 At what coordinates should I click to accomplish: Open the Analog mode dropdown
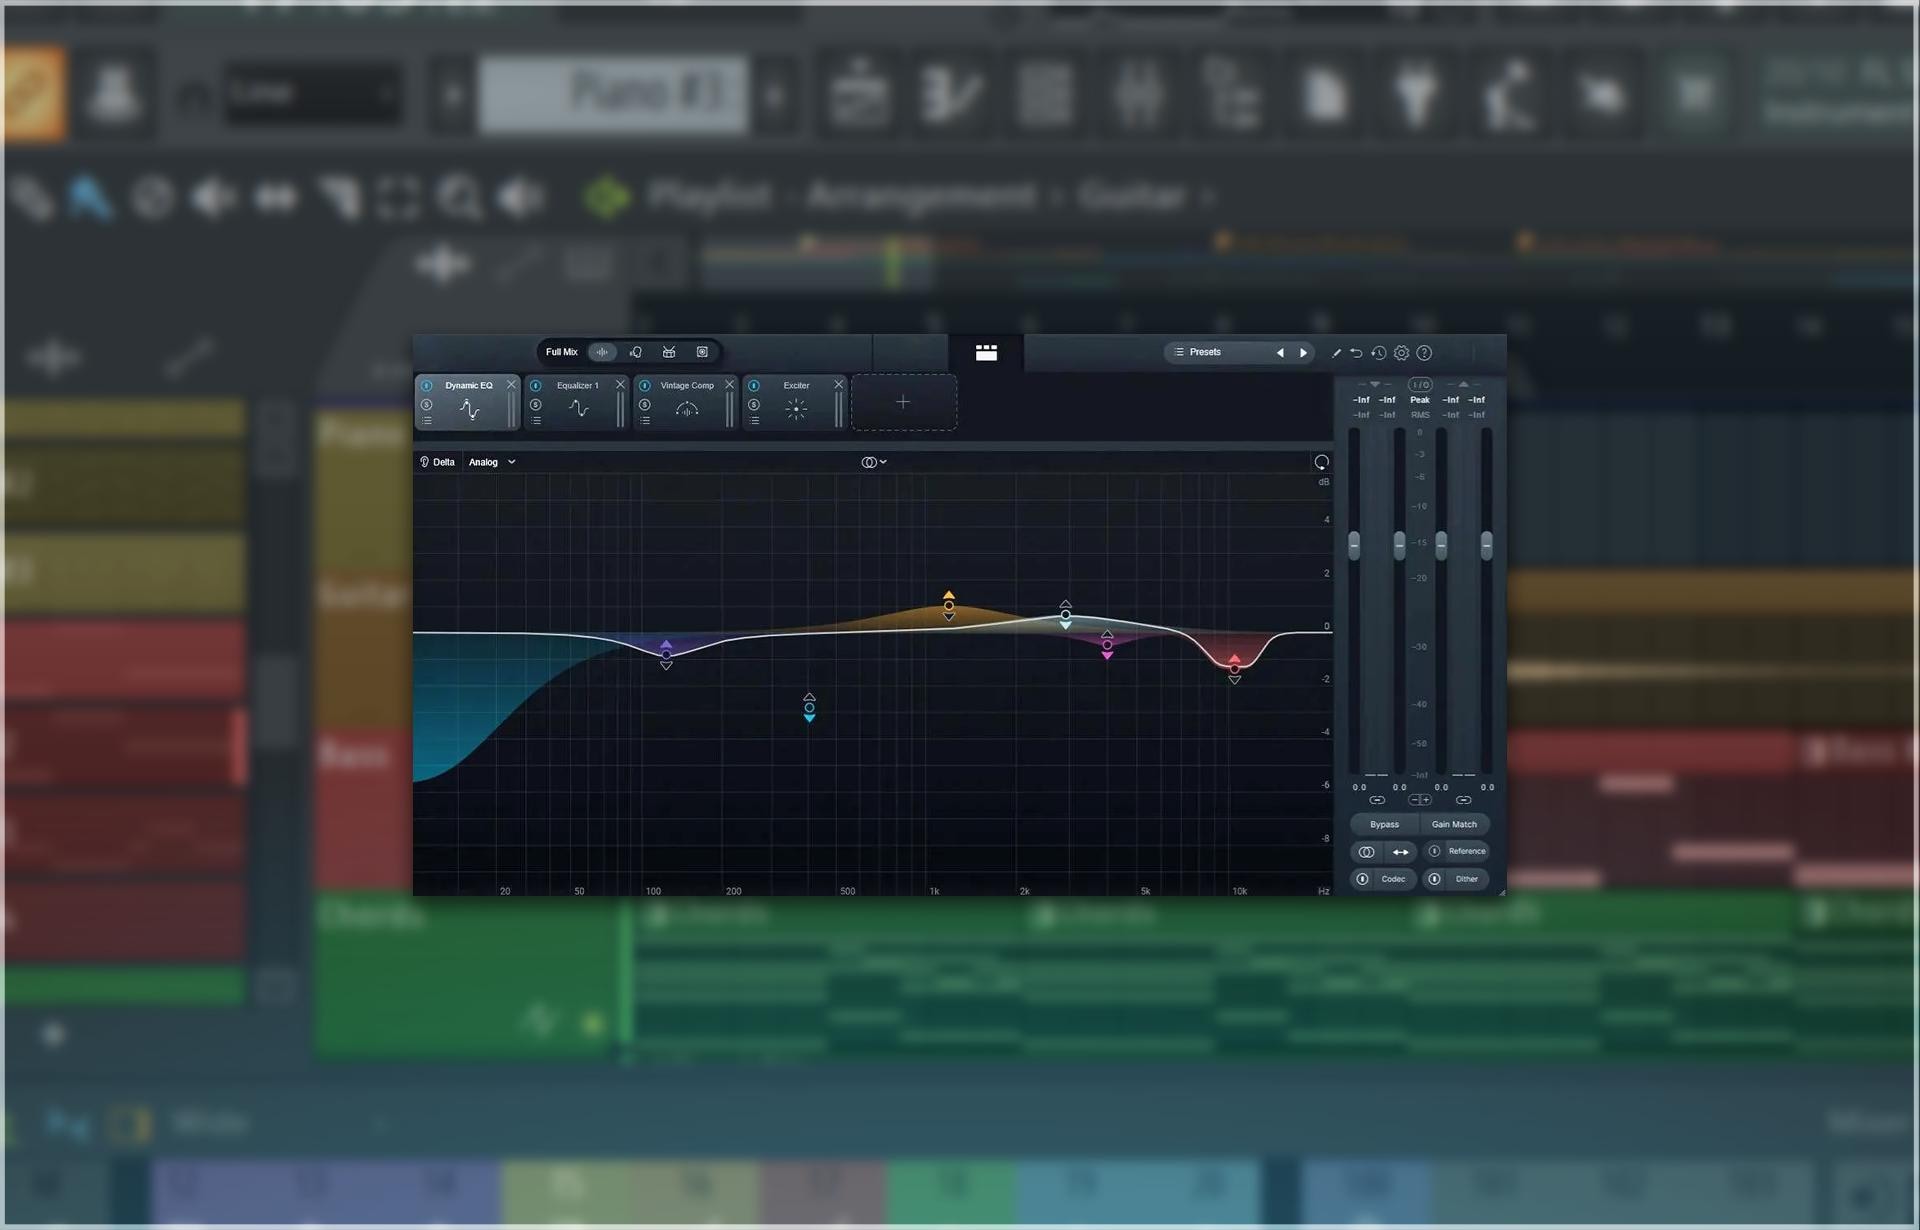492,462
